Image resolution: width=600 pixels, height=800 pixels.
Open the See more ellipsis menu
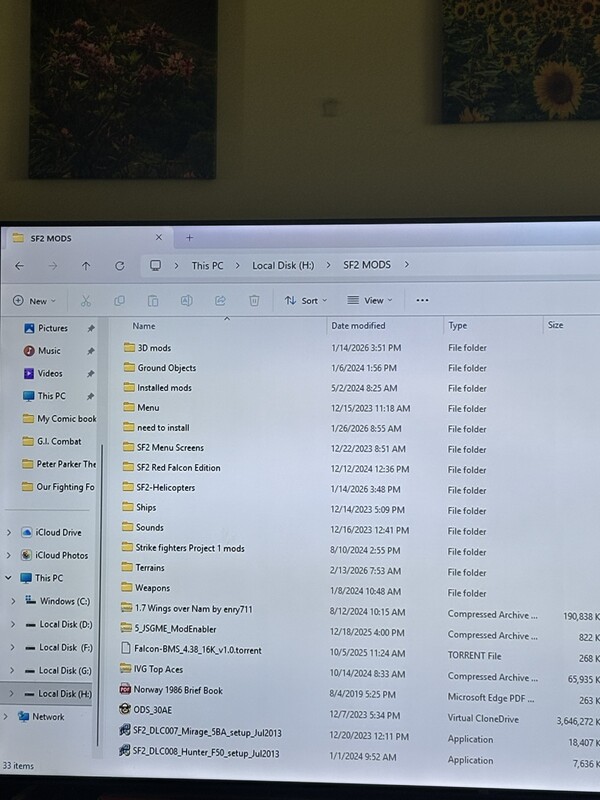coord(422,300)
